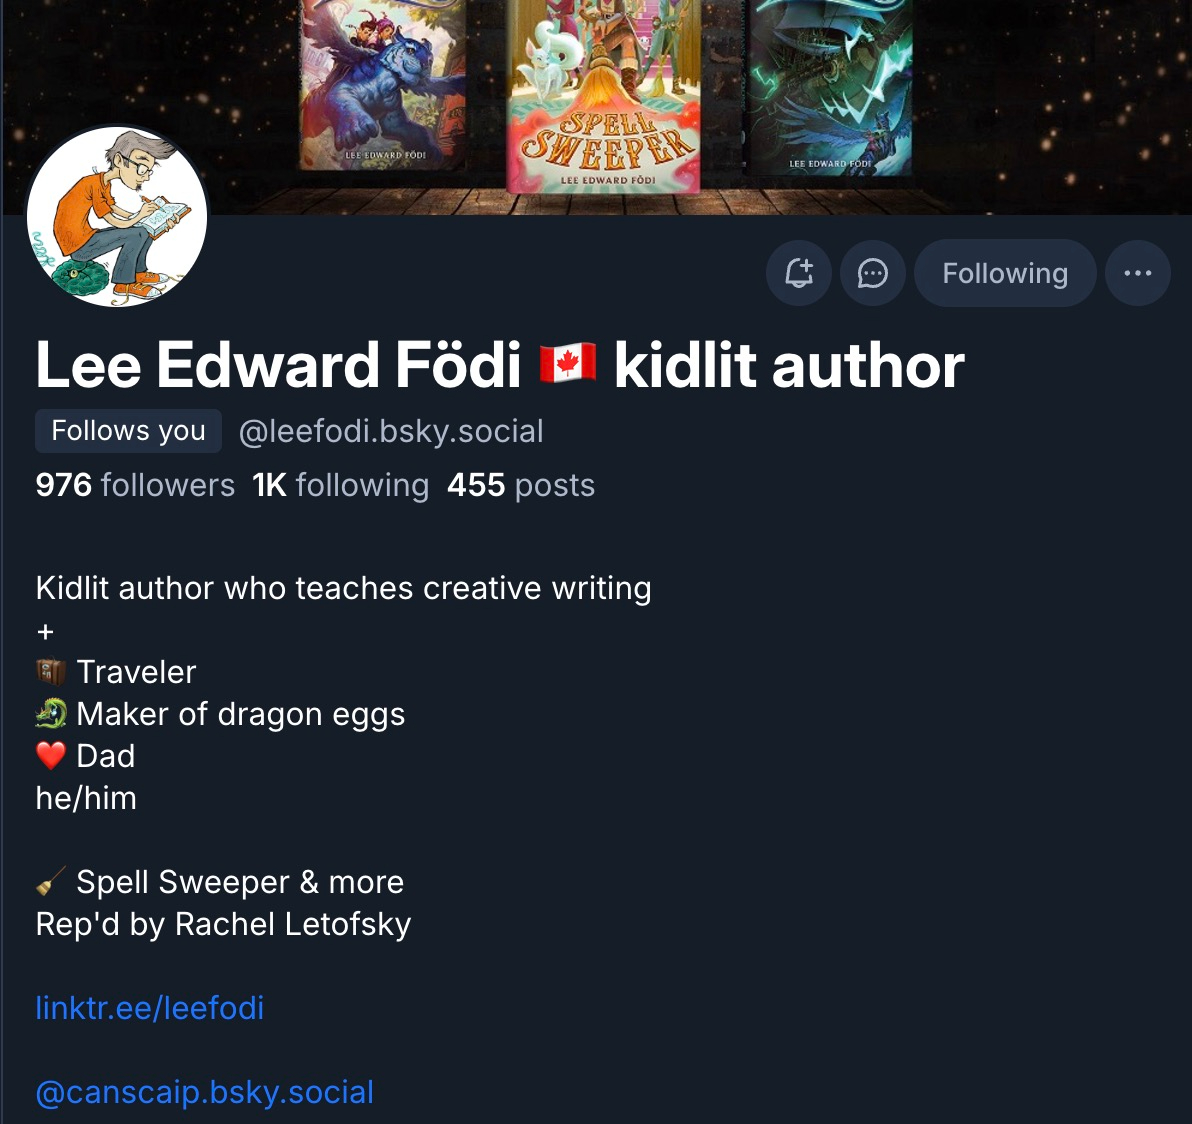Open the three-dots more options menu
Image resolution: width=1192 pixels, height=1124 pixels.
pos(1137,274)
